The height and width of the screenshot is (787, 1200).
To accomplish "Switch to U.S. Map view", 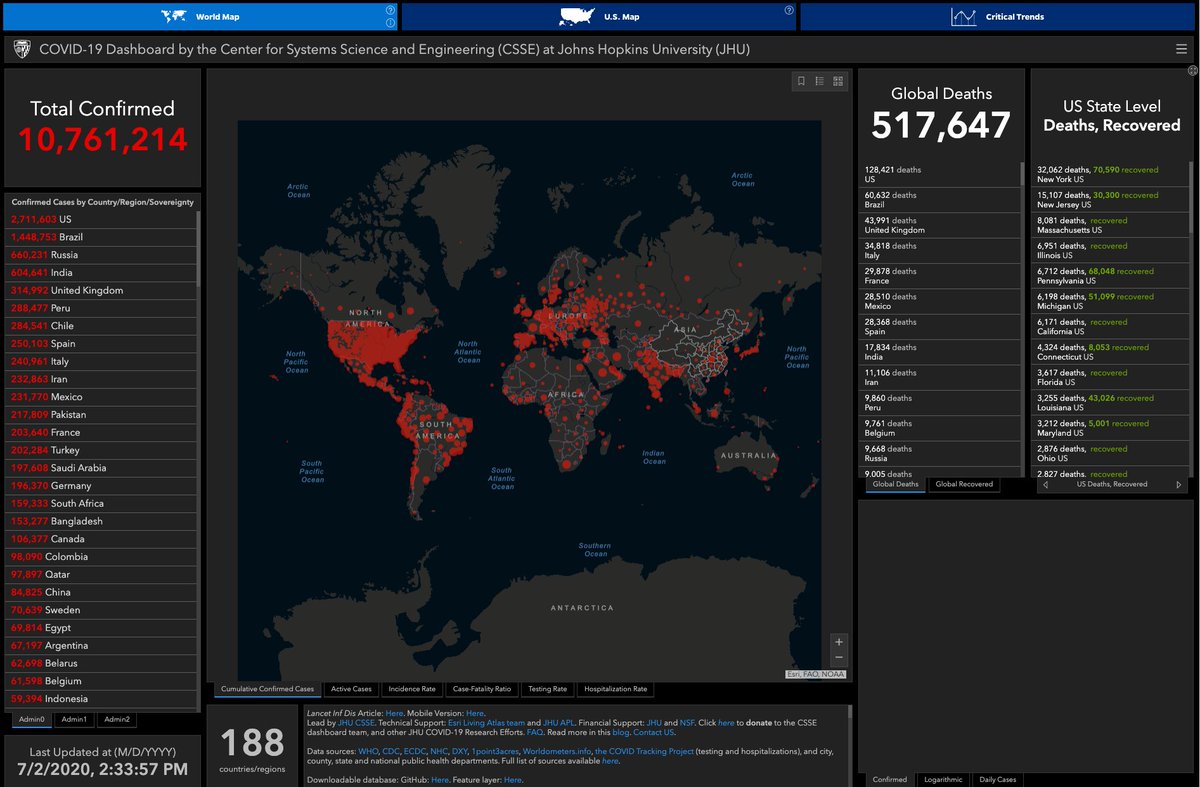I will tap(599, 16).
